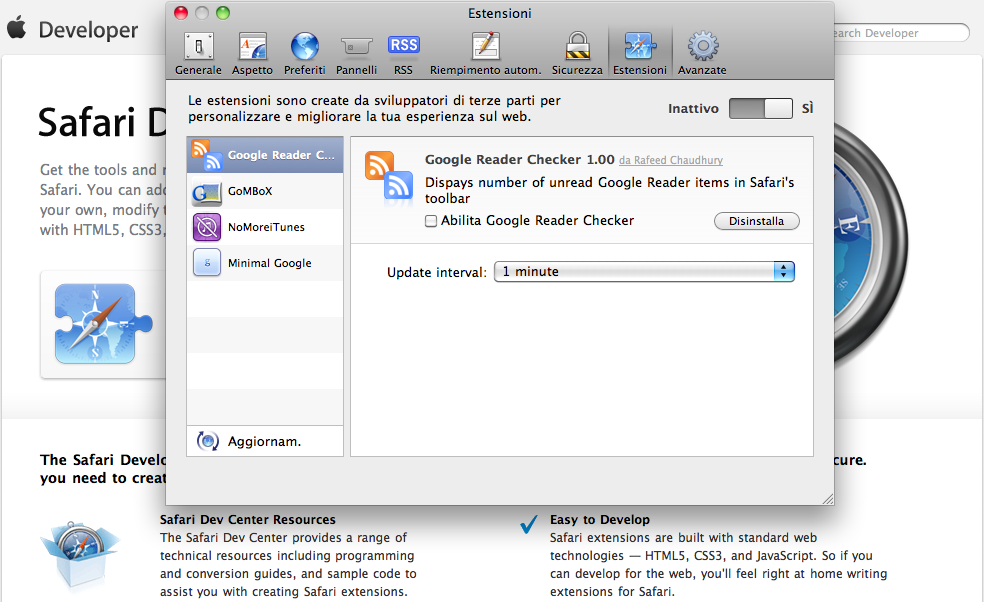
Task: Click the large Google Reader Checker detail icon
Action: (389, 175)
